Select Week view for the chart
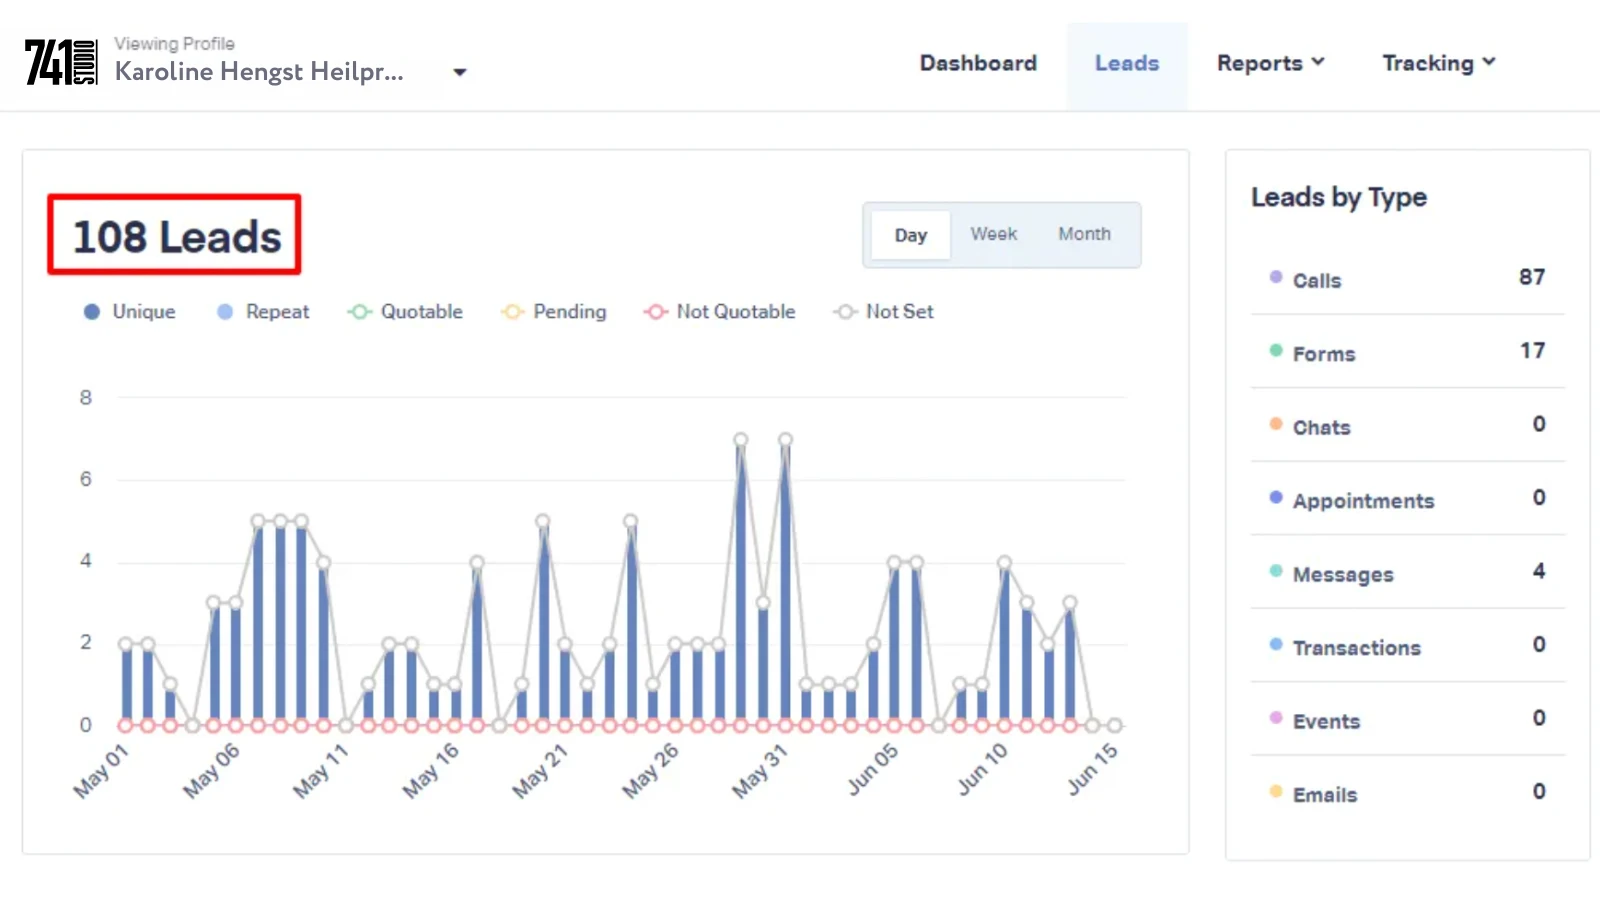 coord(993,234)
